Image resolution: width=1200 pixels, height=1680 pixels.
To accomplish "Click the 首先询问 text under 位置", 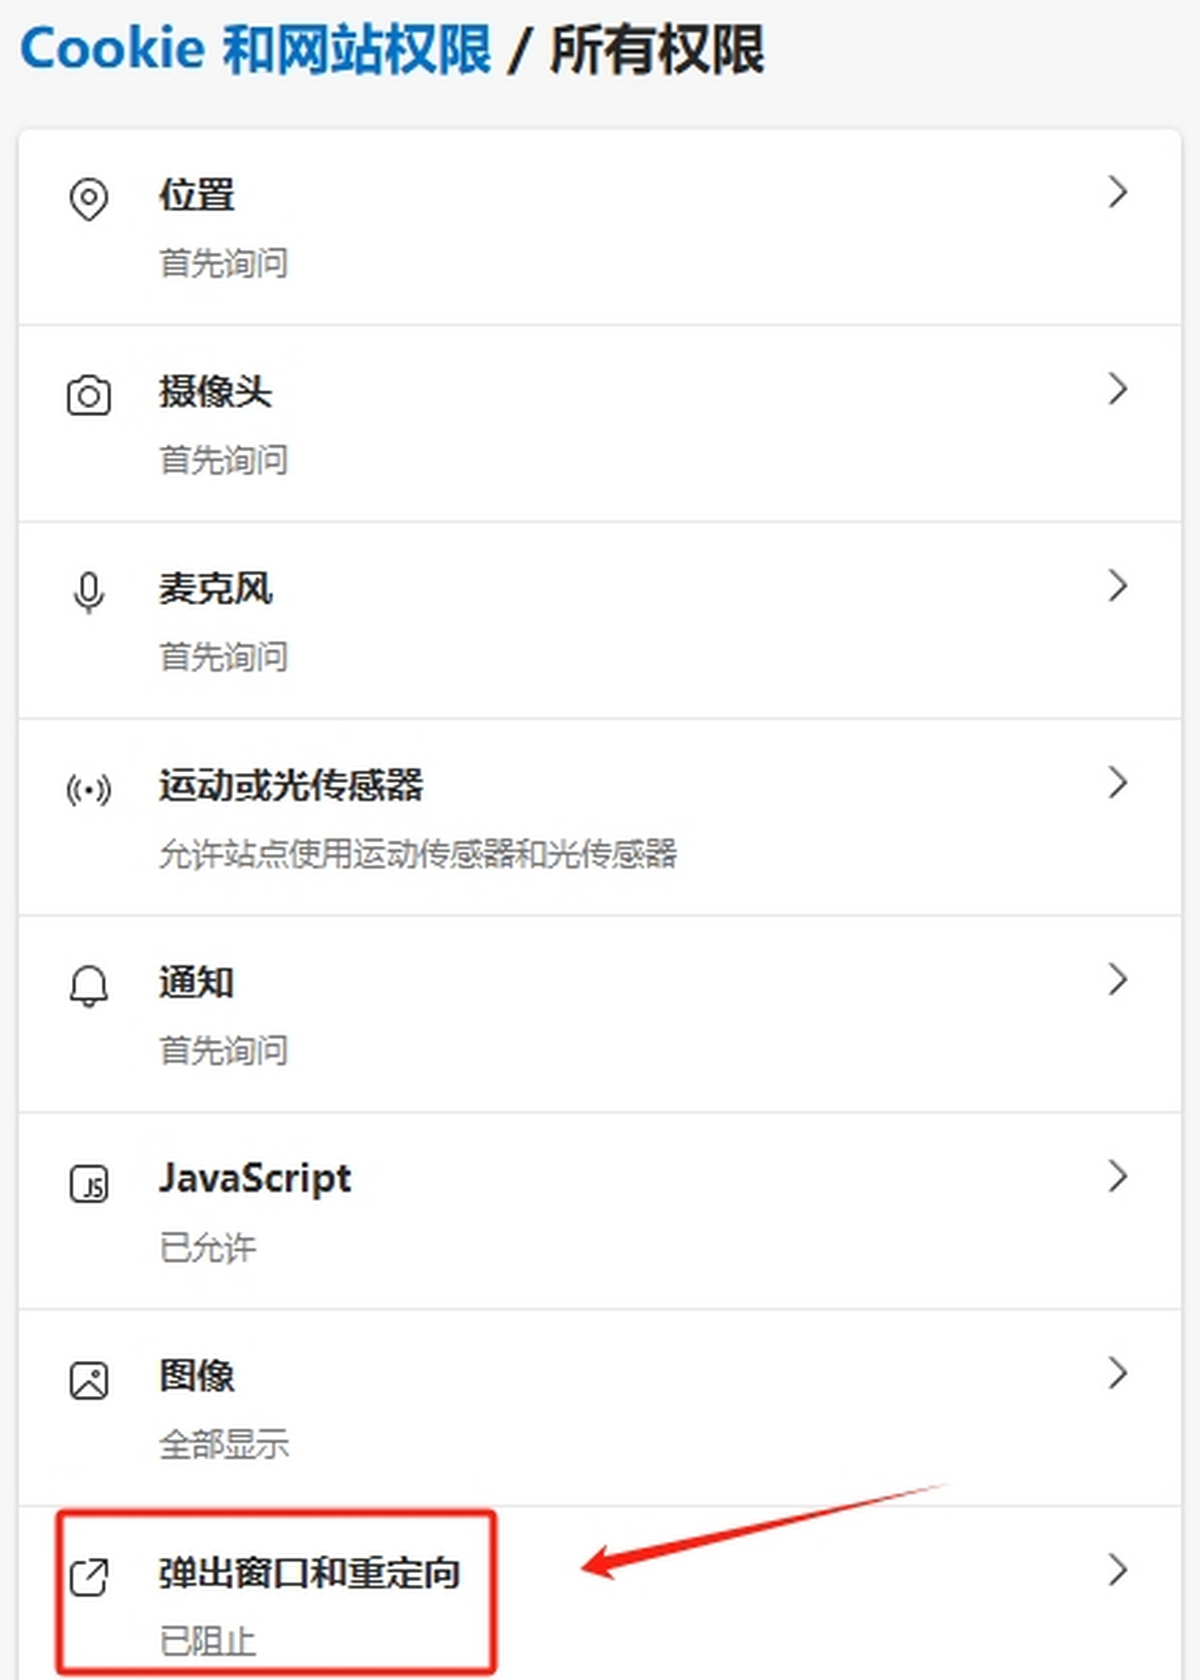I will 222,264.
